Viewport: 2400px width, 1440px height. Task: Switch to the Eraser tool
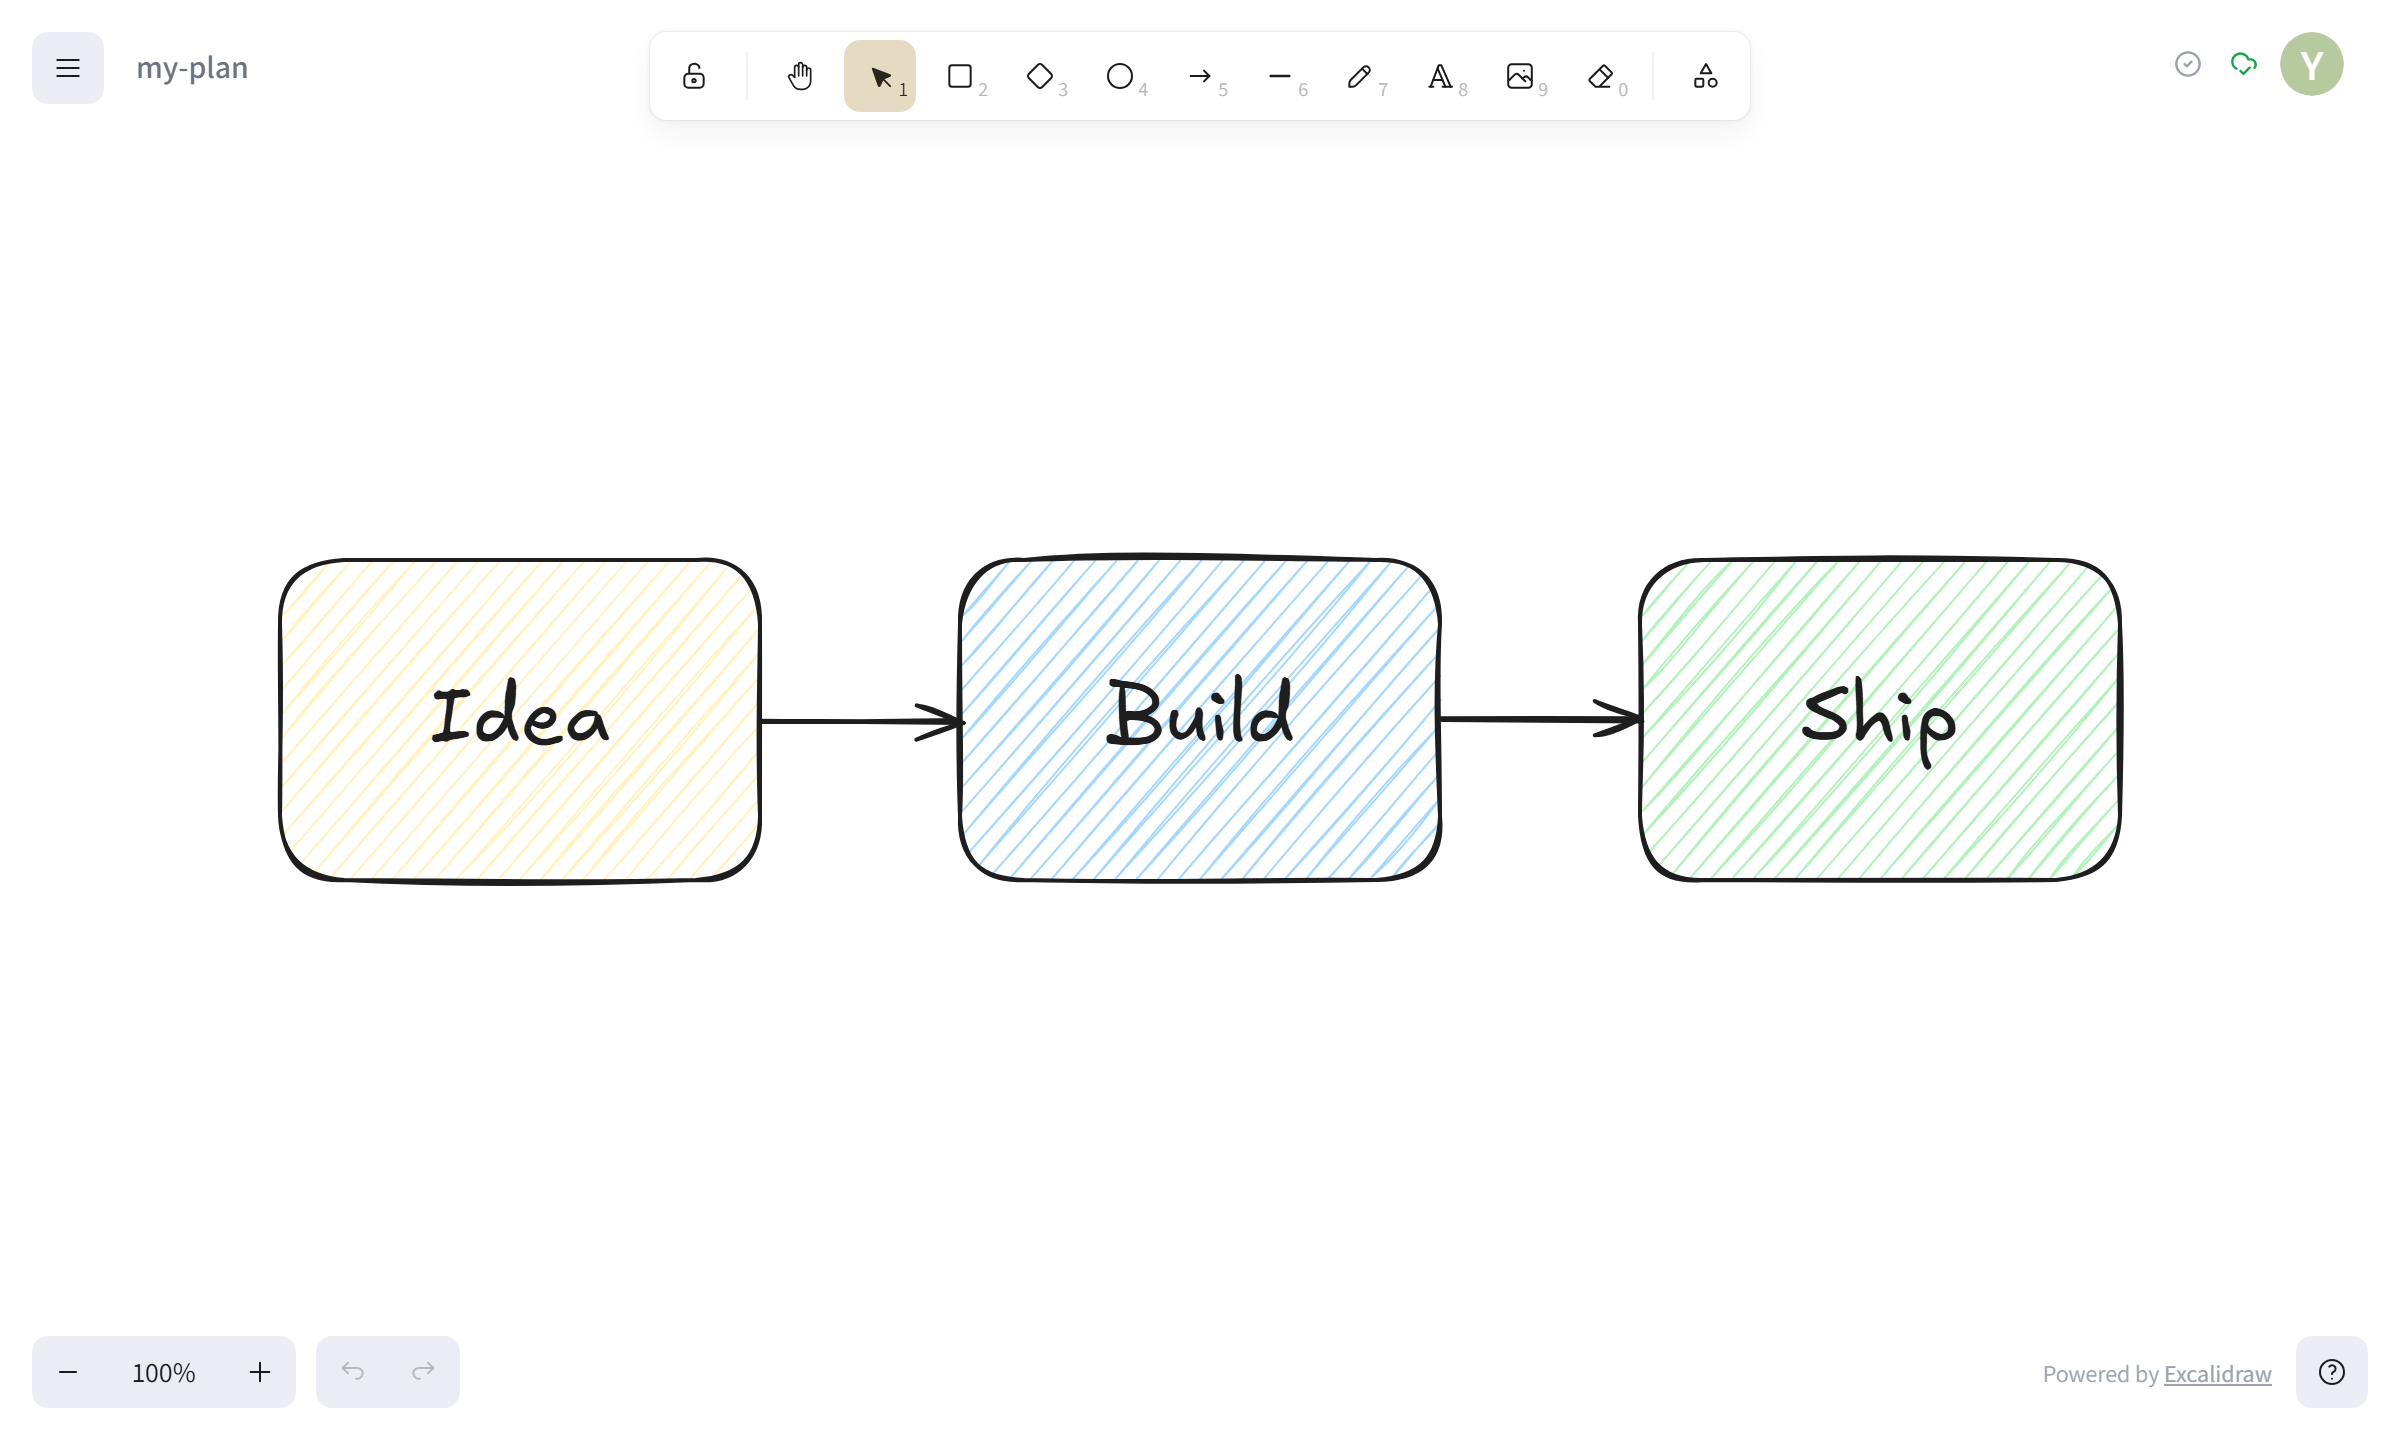[x=1601, y=75]
